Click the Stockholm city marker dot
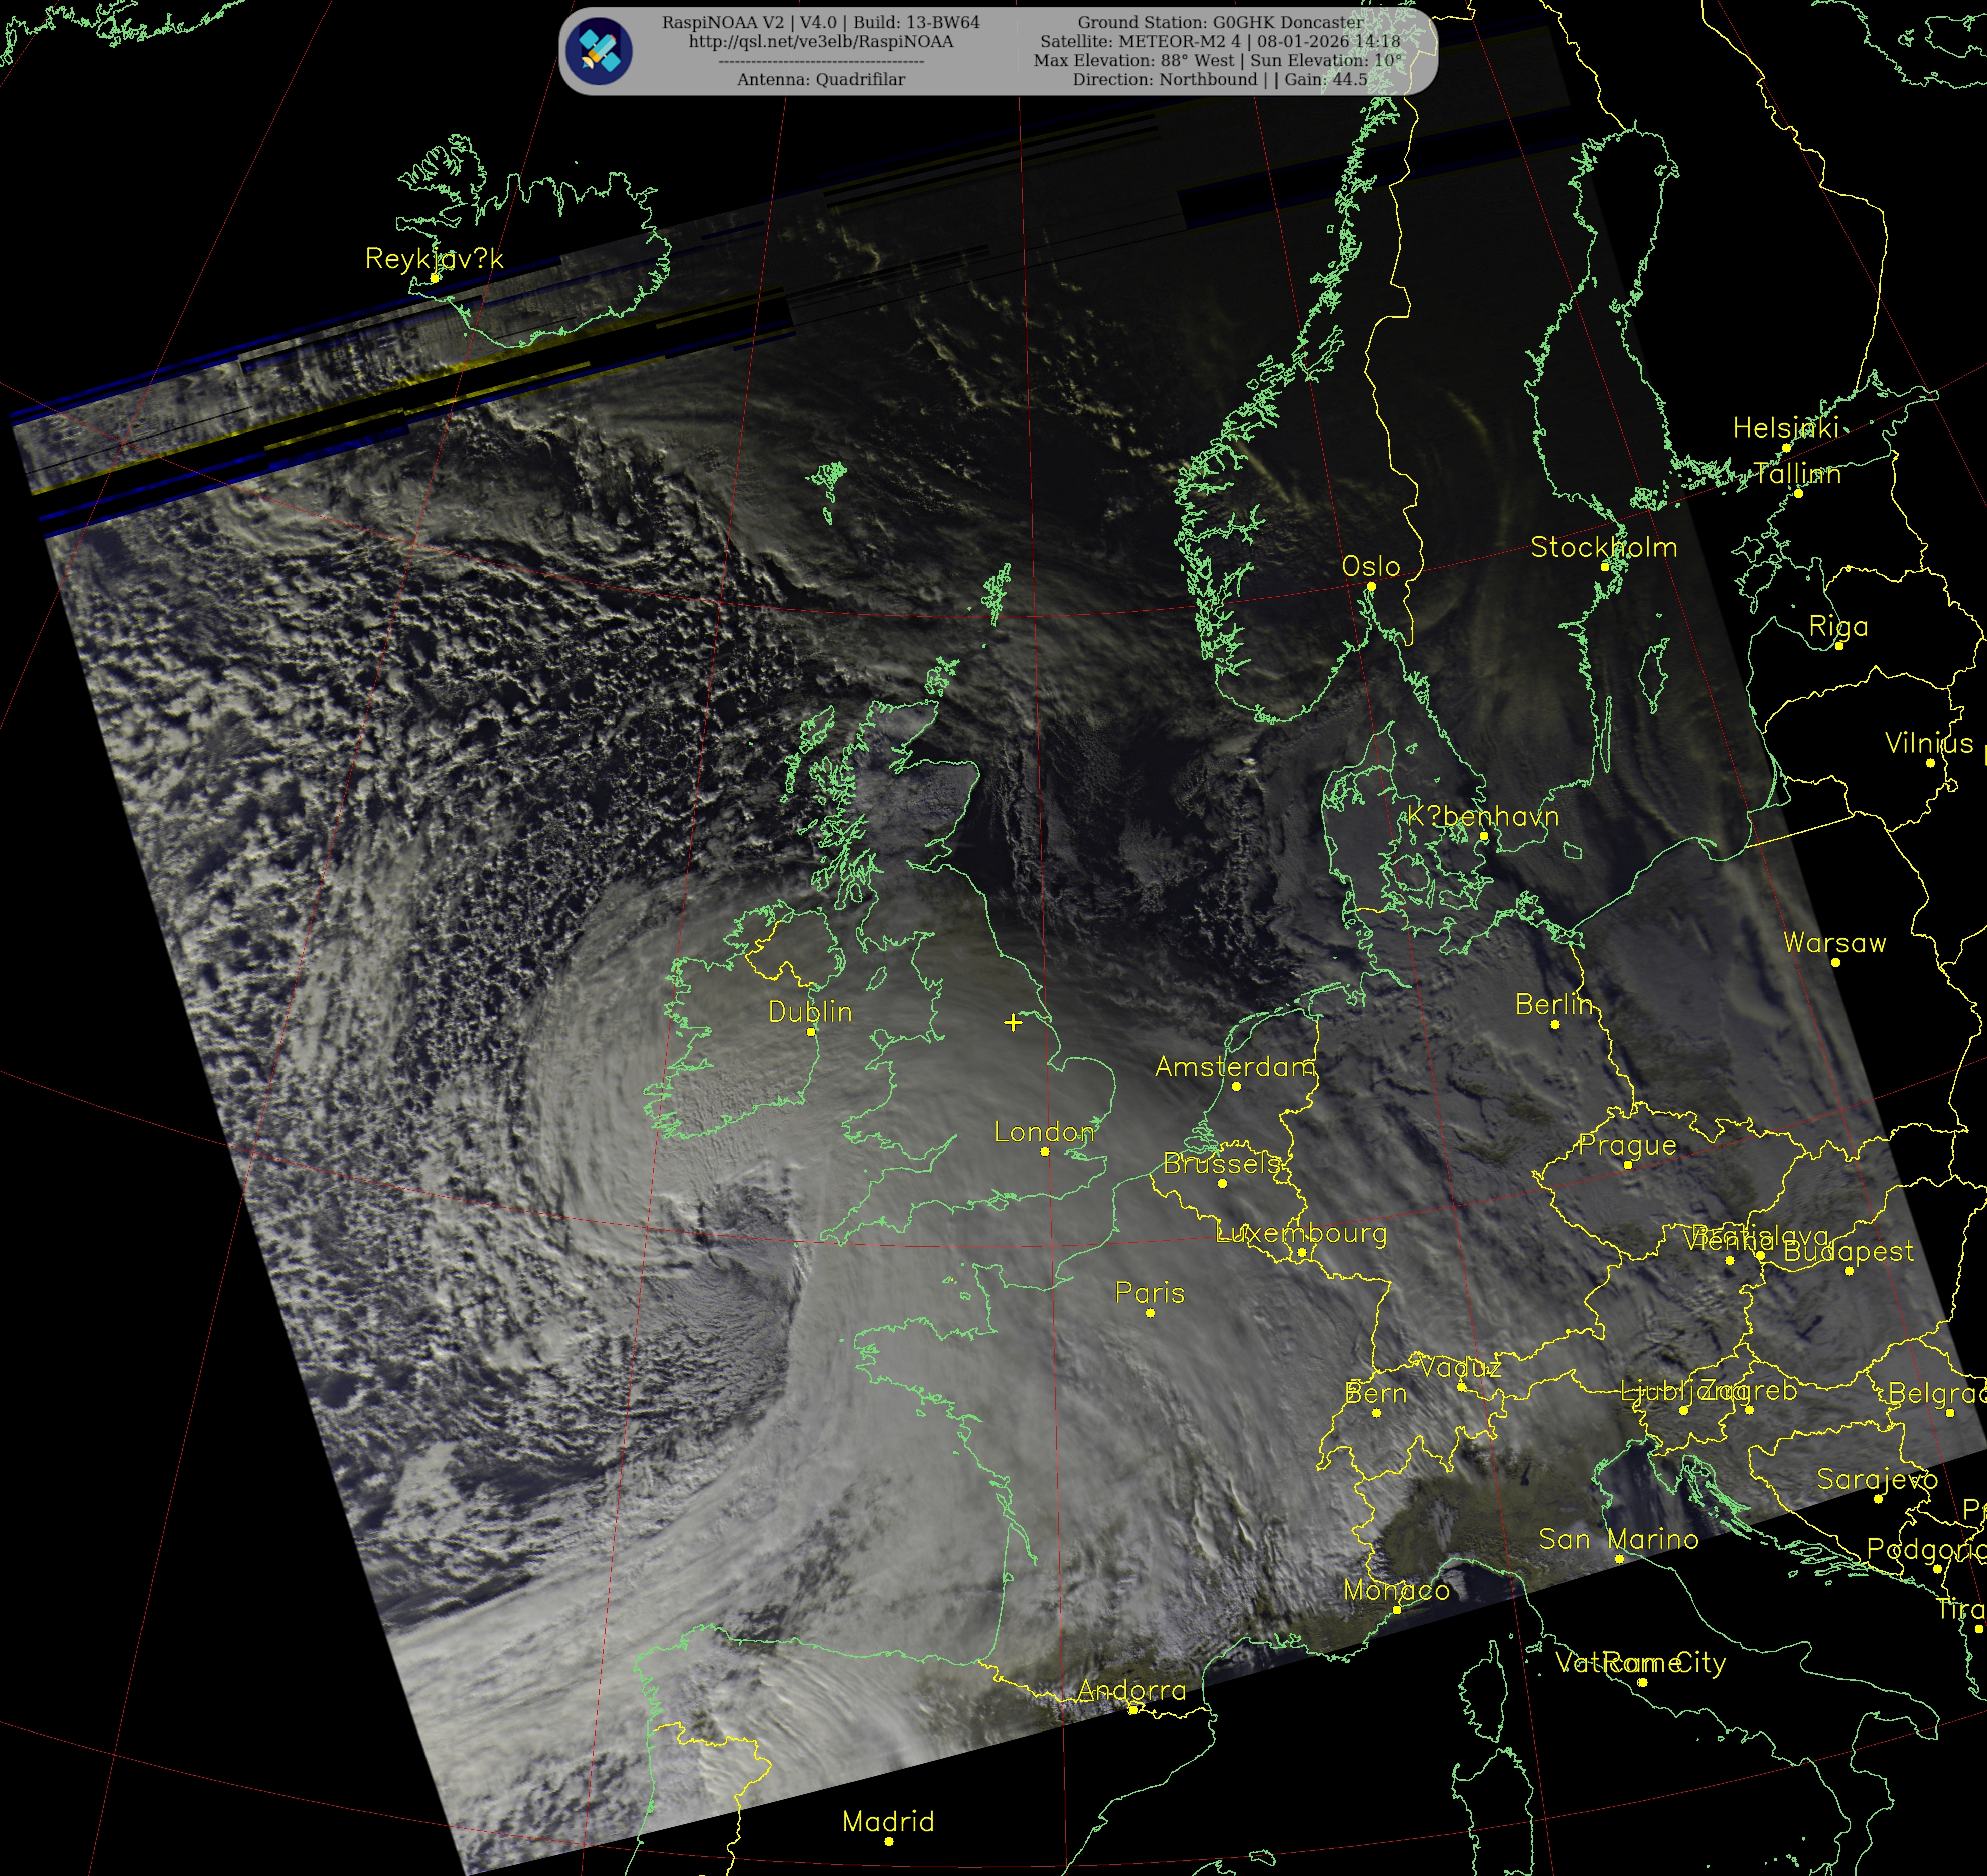1987x1876 pixels. pyautogui.click(x=1604, y=567)
